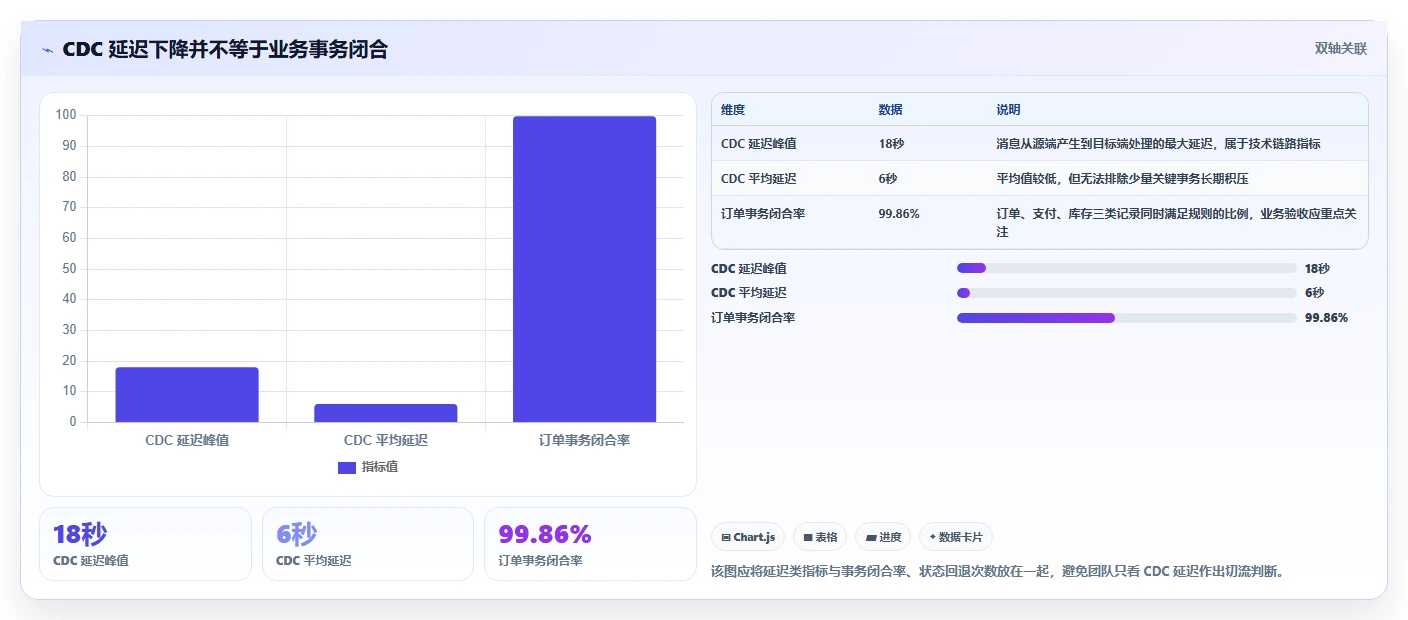Viewport: 1408px width, 620px height.
Task: Toggle the 指标值 legend swatch
Action: coord(347,467)
